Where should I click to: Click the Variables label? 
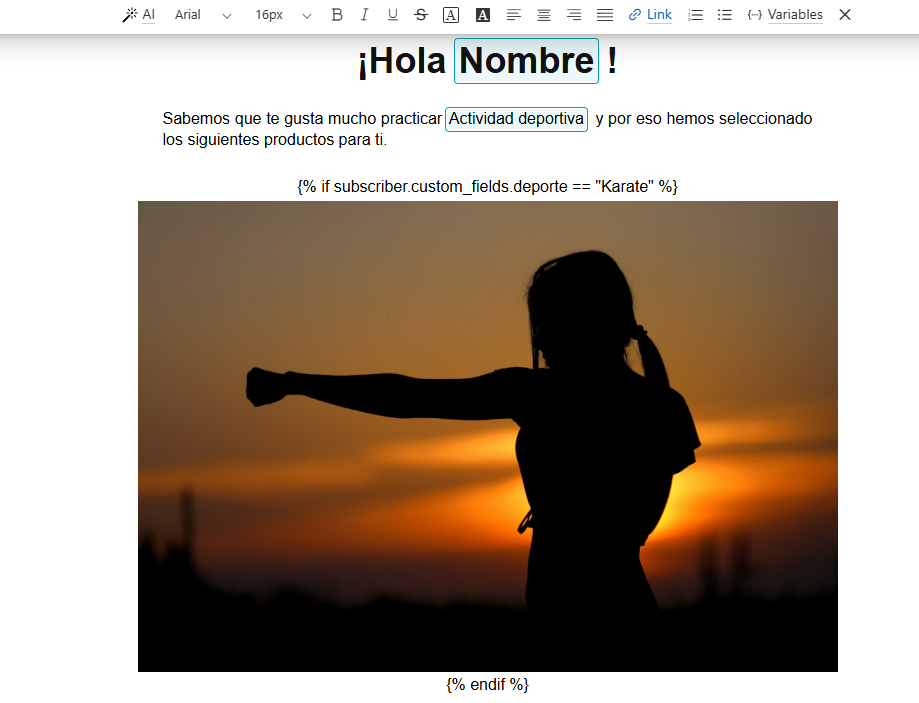(797, 15)
